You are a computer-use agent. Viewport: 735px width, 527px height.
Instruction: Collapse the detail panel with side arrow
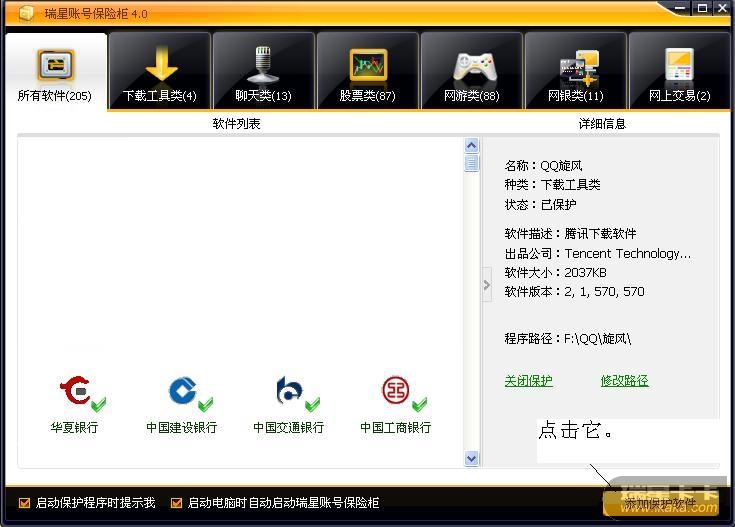487,285
